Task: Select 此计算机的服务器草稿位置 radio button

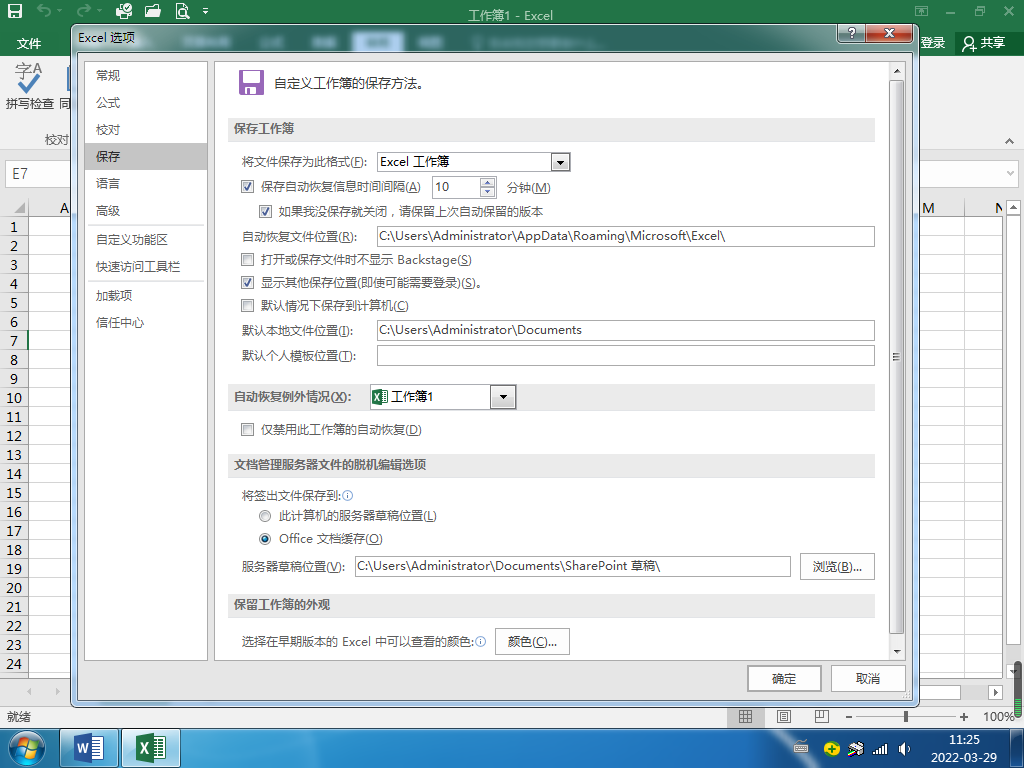Action: coord(264,516)
